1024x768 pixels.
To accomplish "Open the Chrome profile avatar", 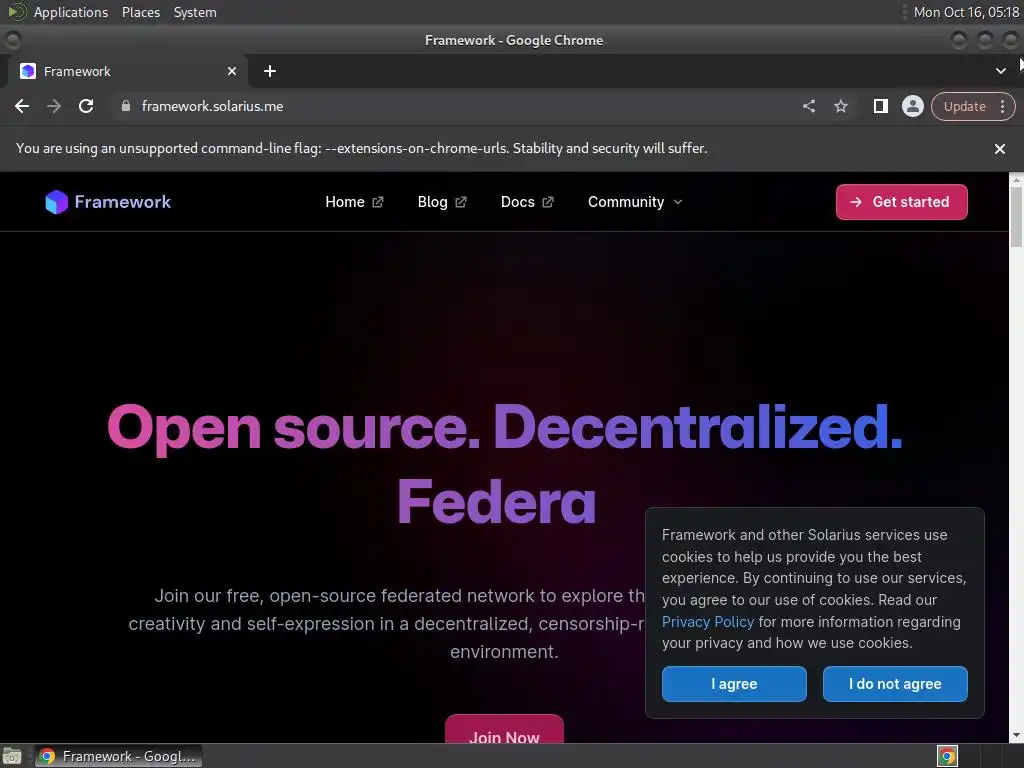I will pos(912,106).
